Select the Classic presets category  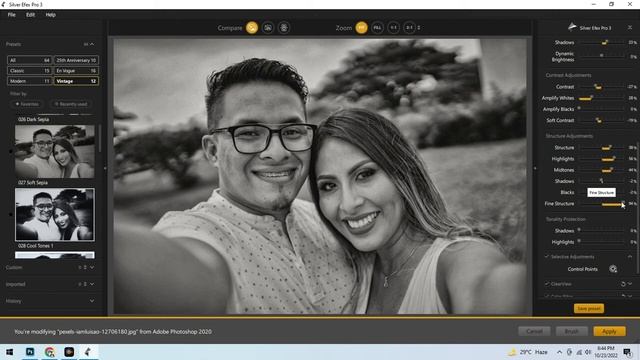coord(29,71)
